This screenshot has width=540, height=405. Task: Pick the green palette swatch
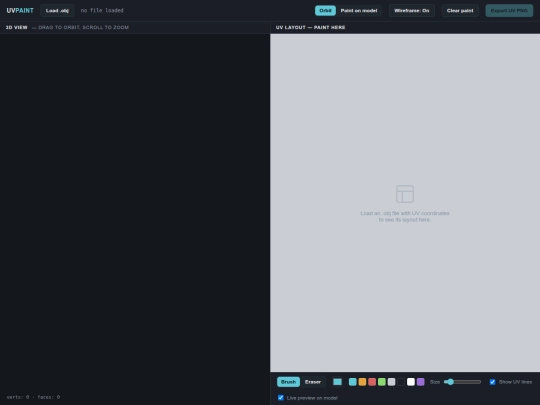[382, 382]
